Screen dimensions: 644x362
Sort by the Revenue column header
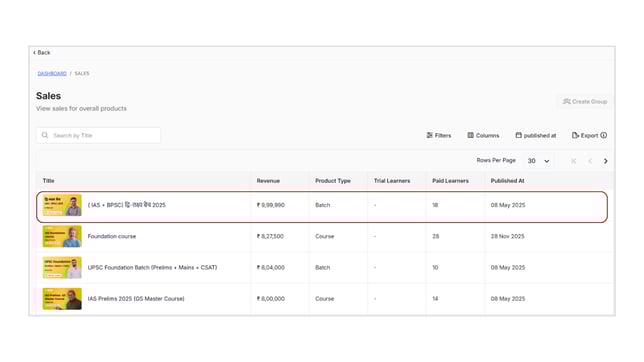[x=268, y=181]
